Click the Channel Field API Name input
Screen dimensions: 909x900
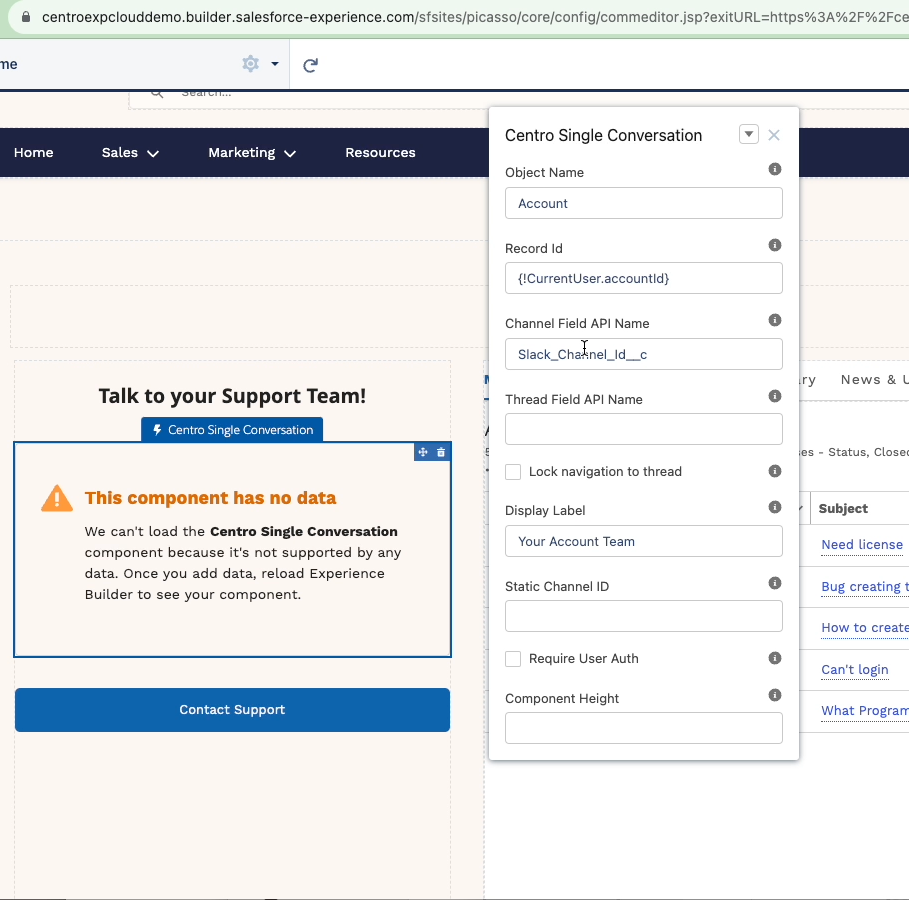click(643, 354)
